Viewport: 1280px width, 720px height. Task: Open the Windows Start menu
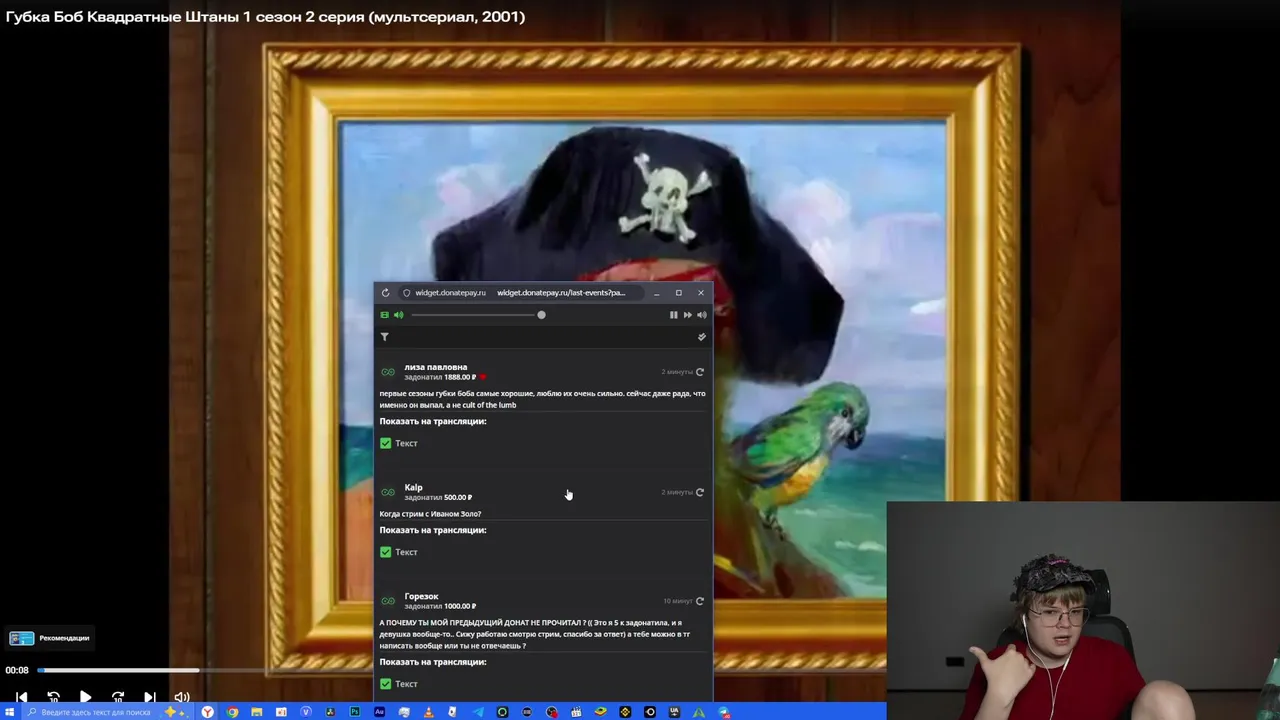point(9,712)
